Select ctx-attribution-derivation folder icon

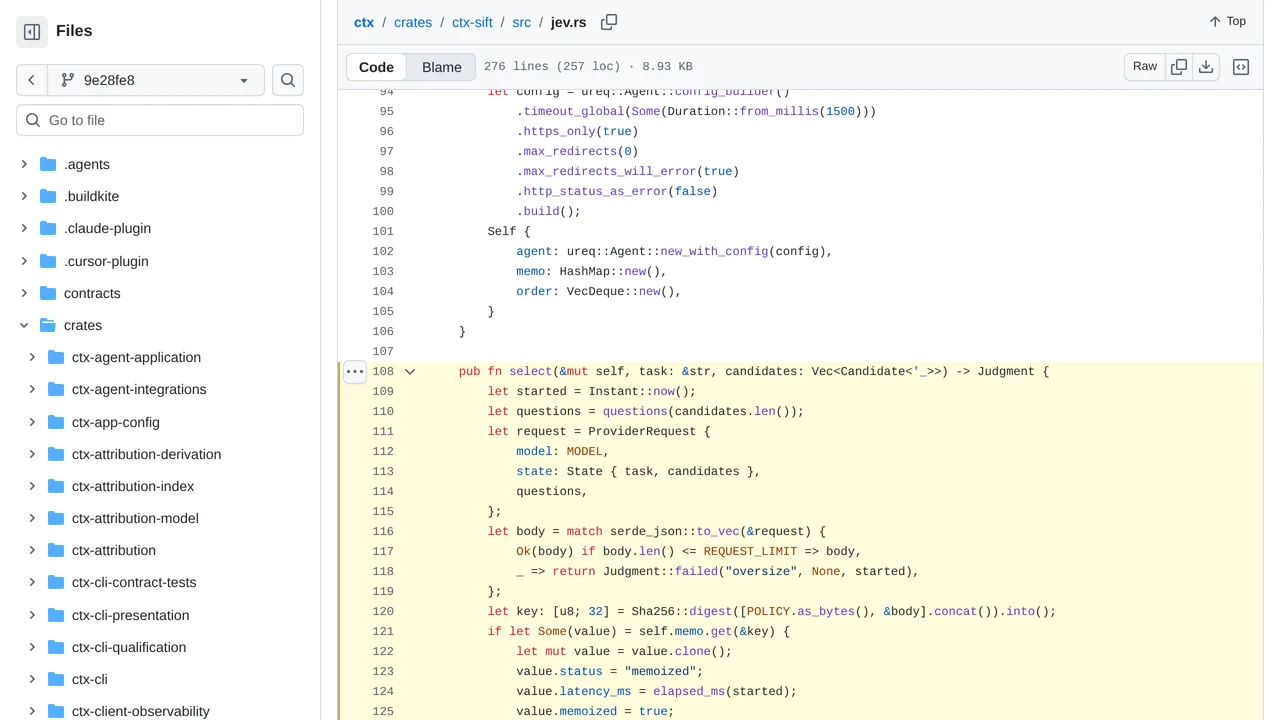click(x=56, y=454)
